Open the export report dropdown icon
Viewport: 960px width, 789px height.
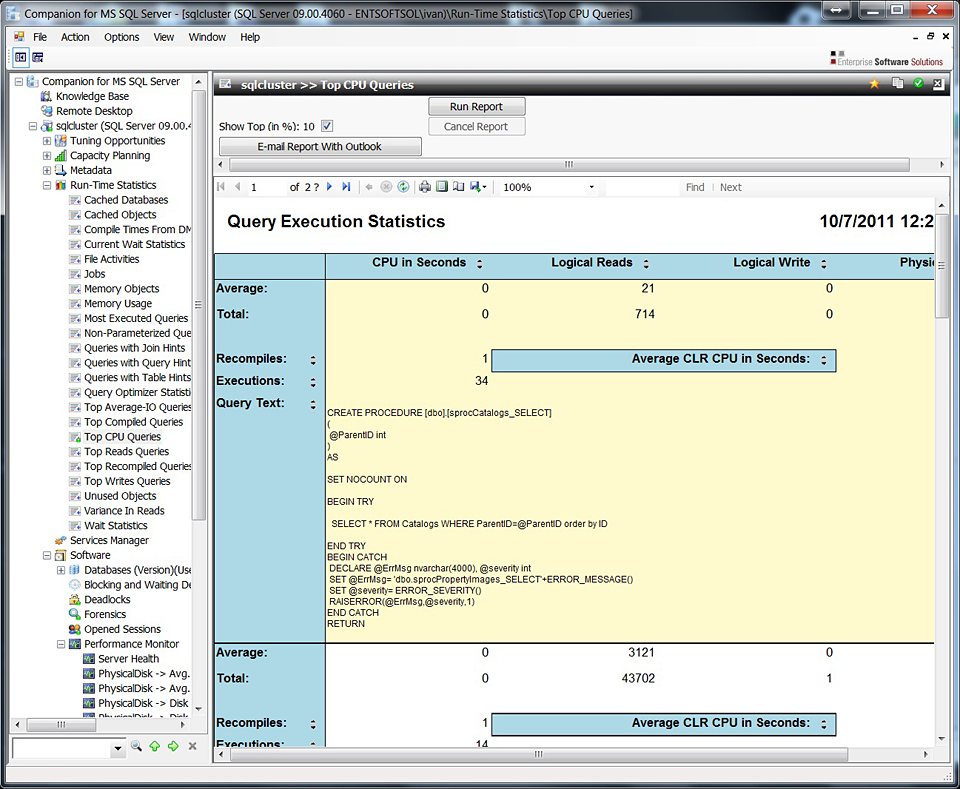[478, 187]
